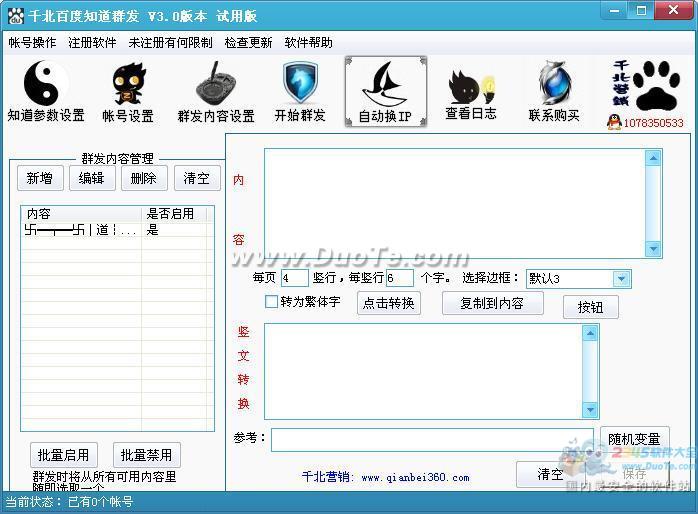Image resolution: width=698 pixels, height=514 pixels.
Task: Click the QQ penguin contact icon
Action: [x=614, y=122]
